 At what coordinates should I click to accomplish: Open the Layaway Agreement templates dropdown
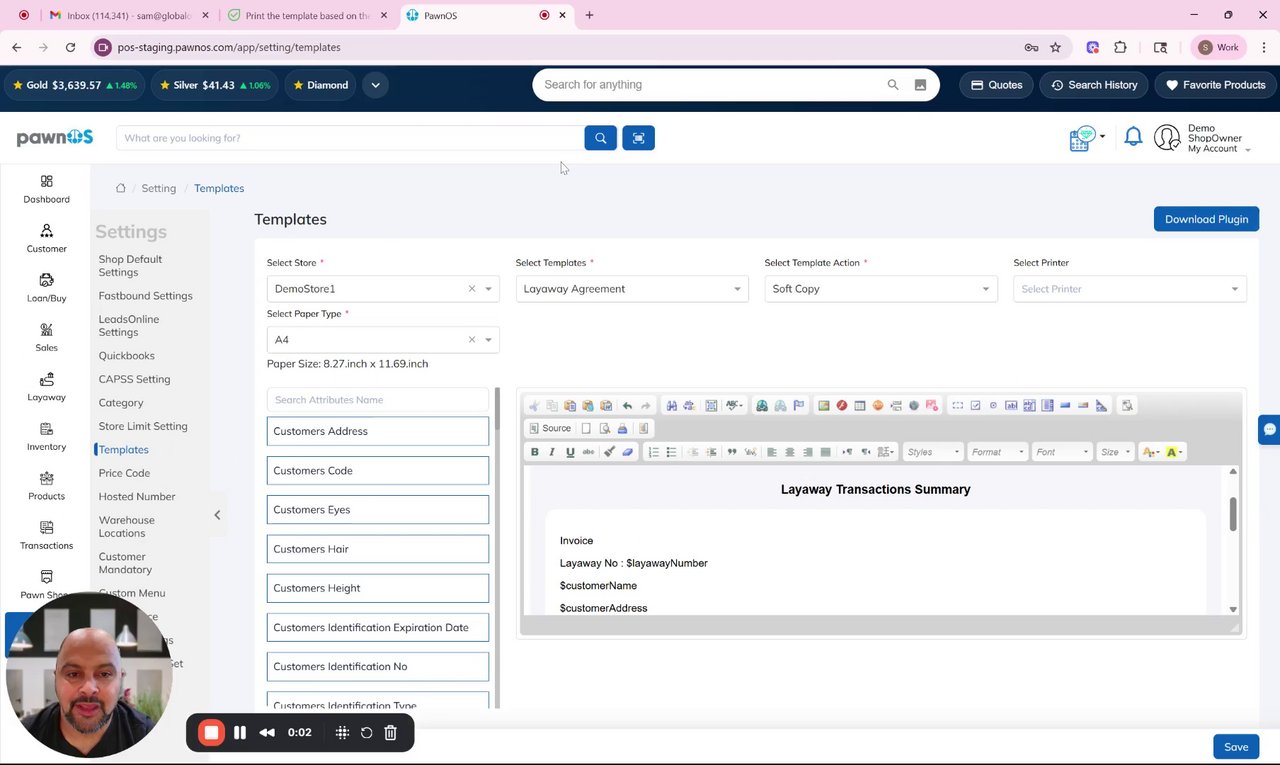coord(632,289)
